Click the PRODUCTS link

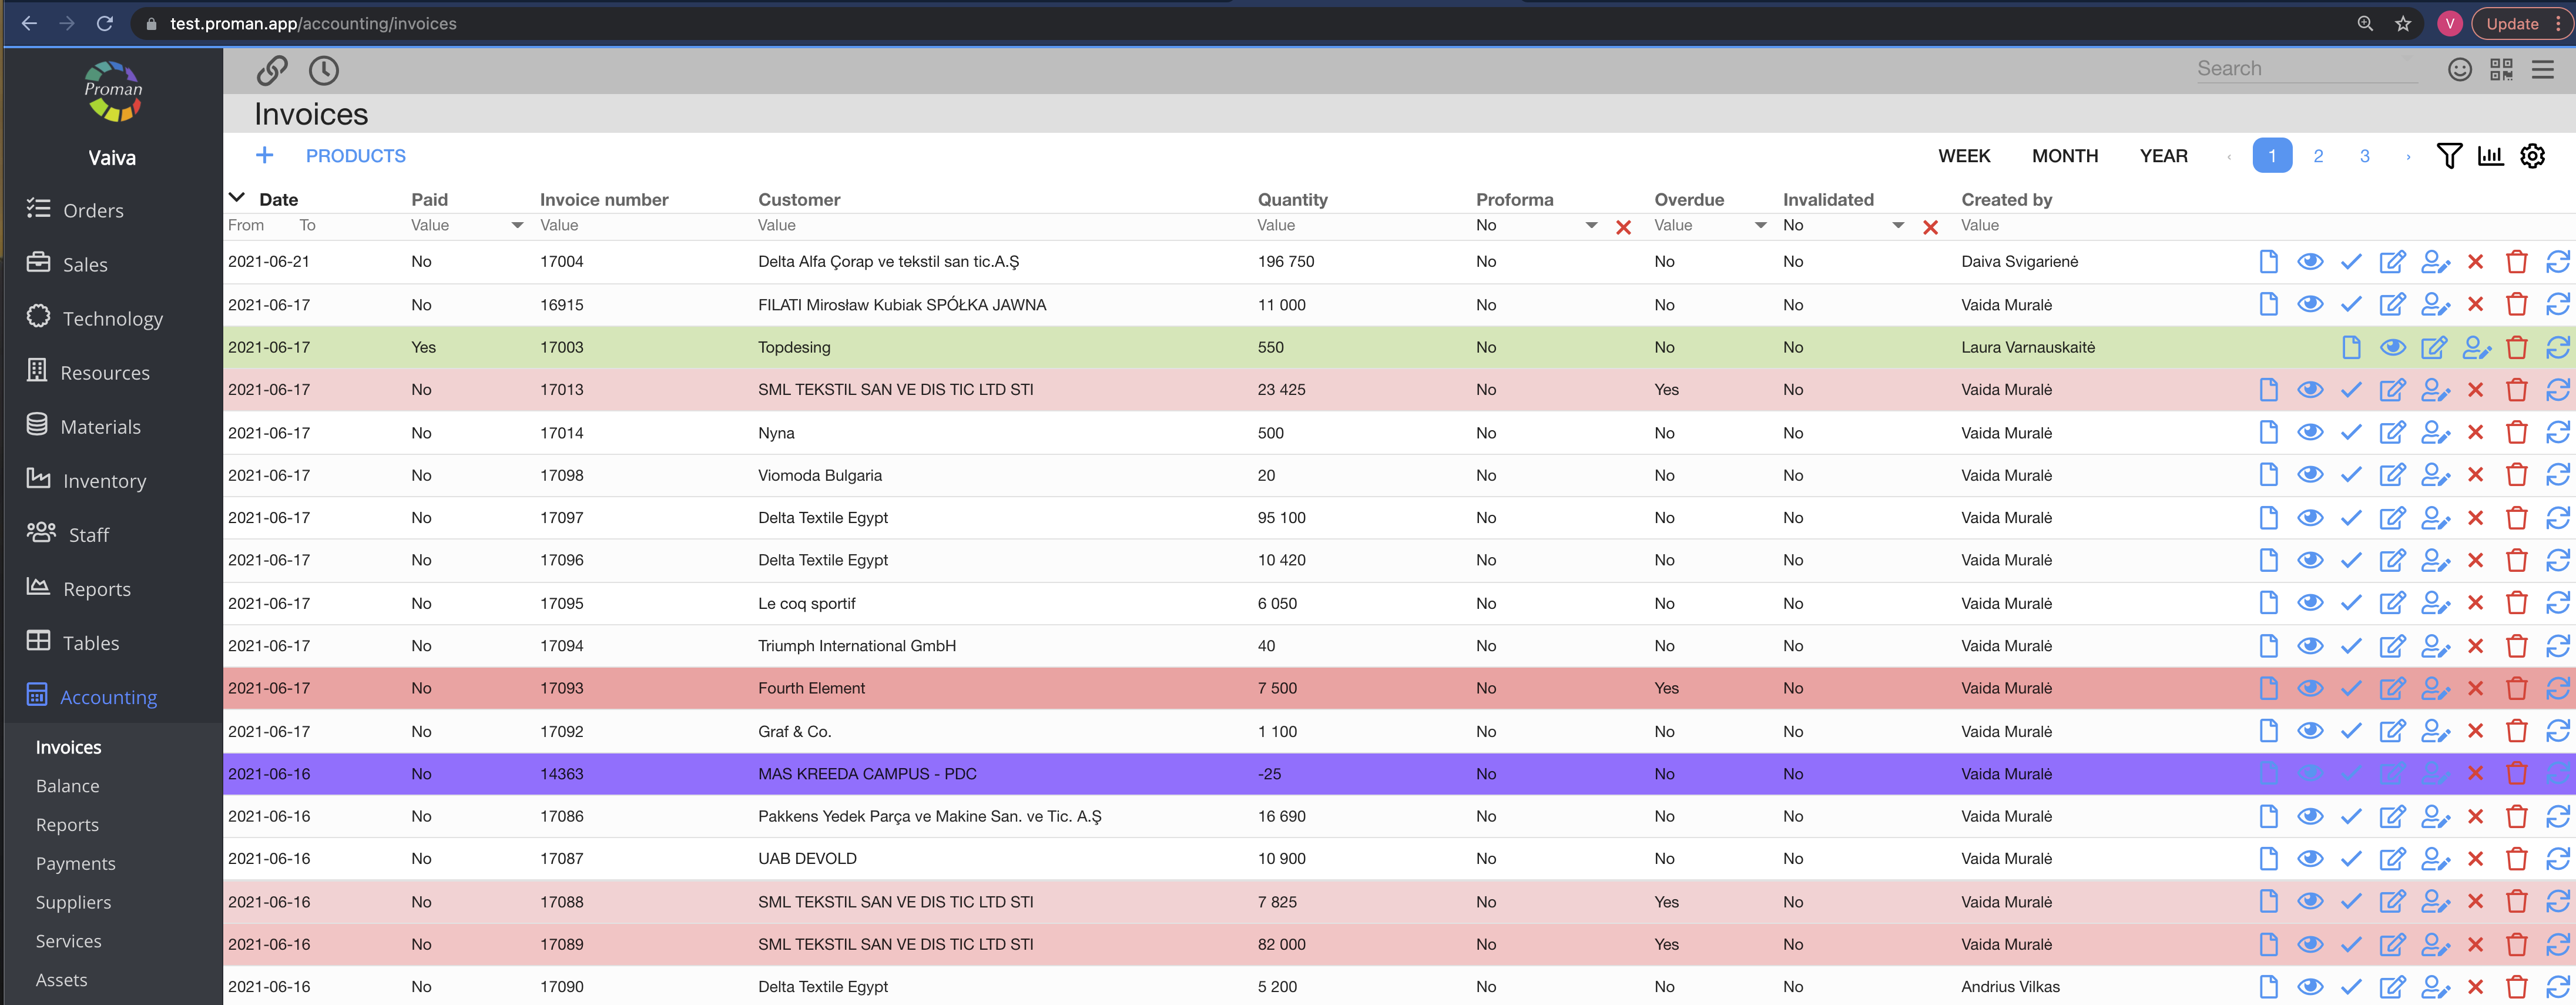tap(355, 156)
